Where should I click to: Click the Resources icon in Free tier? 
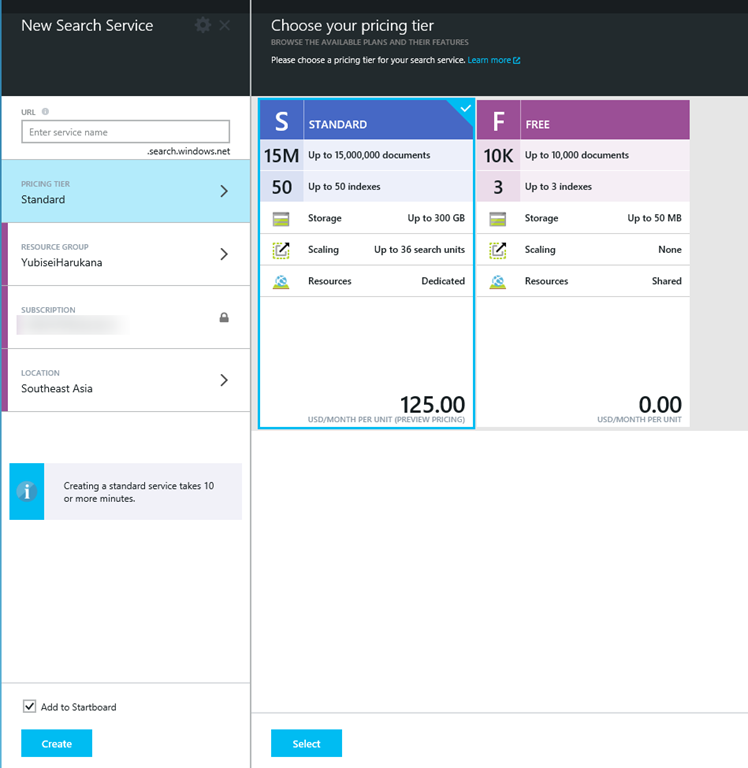[498, 282]
